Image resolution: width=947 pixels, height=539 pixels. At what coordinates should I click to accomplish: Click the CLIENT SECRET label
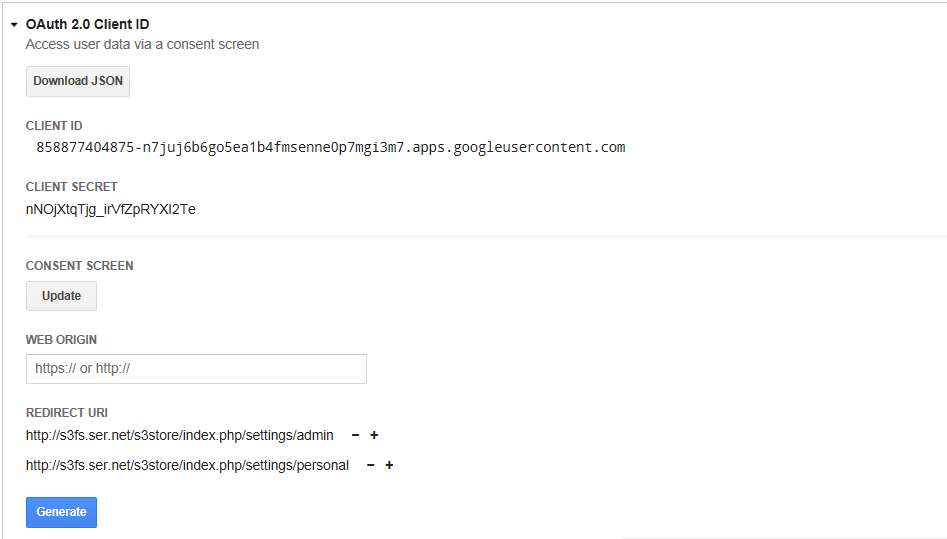tap(71, 187)
